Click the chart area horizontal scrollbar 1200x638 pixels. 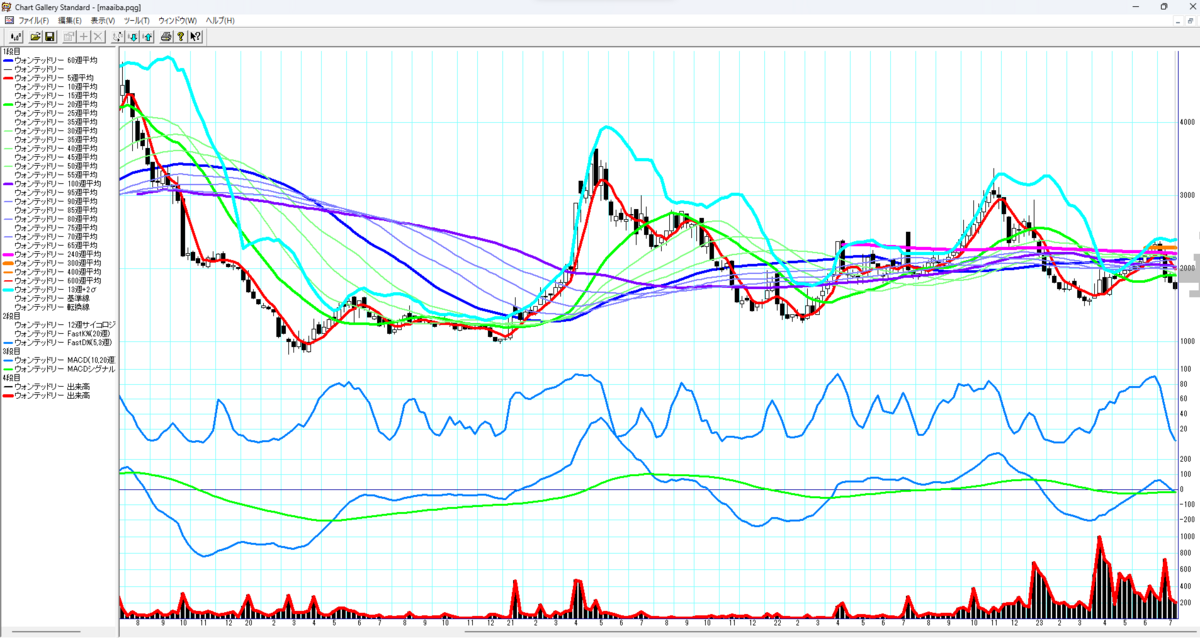[x=832, y=632]
